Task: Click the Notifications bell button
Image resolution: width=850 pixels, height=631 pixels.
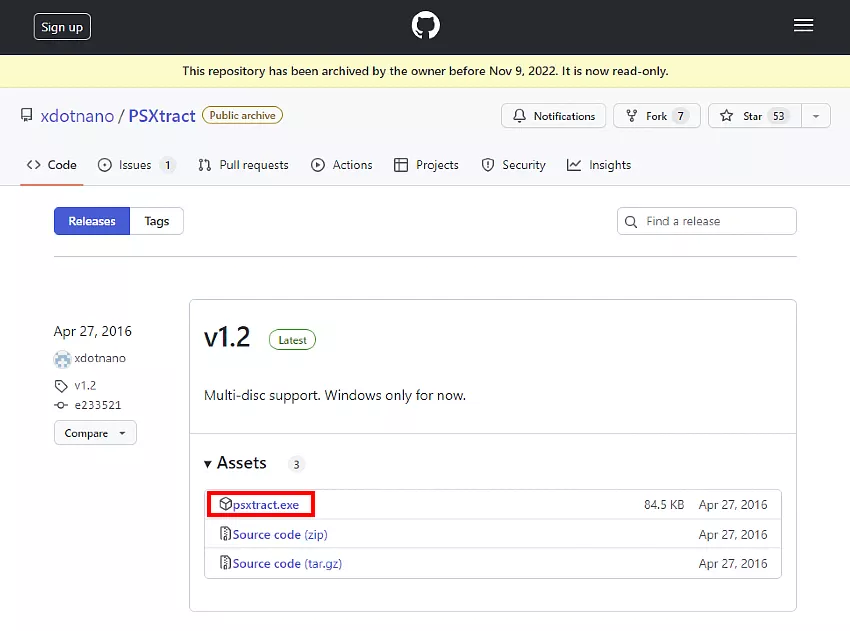Action: (554, 116)
